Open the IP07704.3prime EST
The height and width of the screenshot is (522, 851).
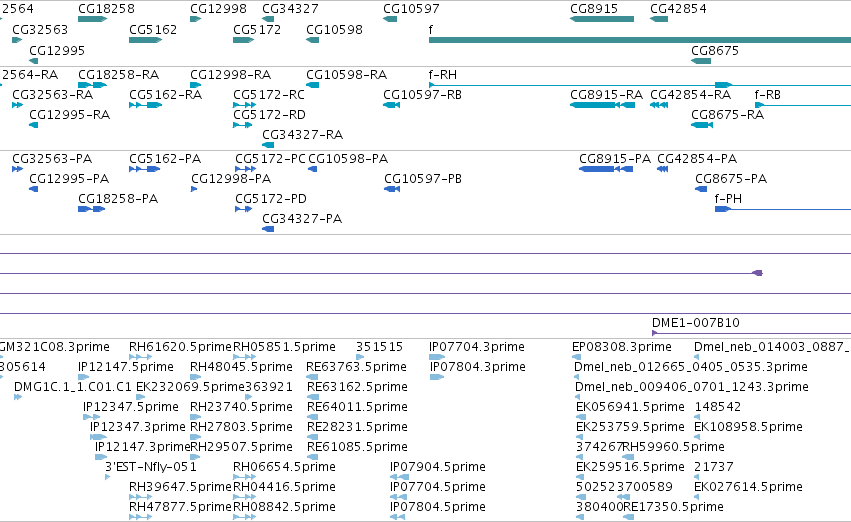[x=477, y=347]
